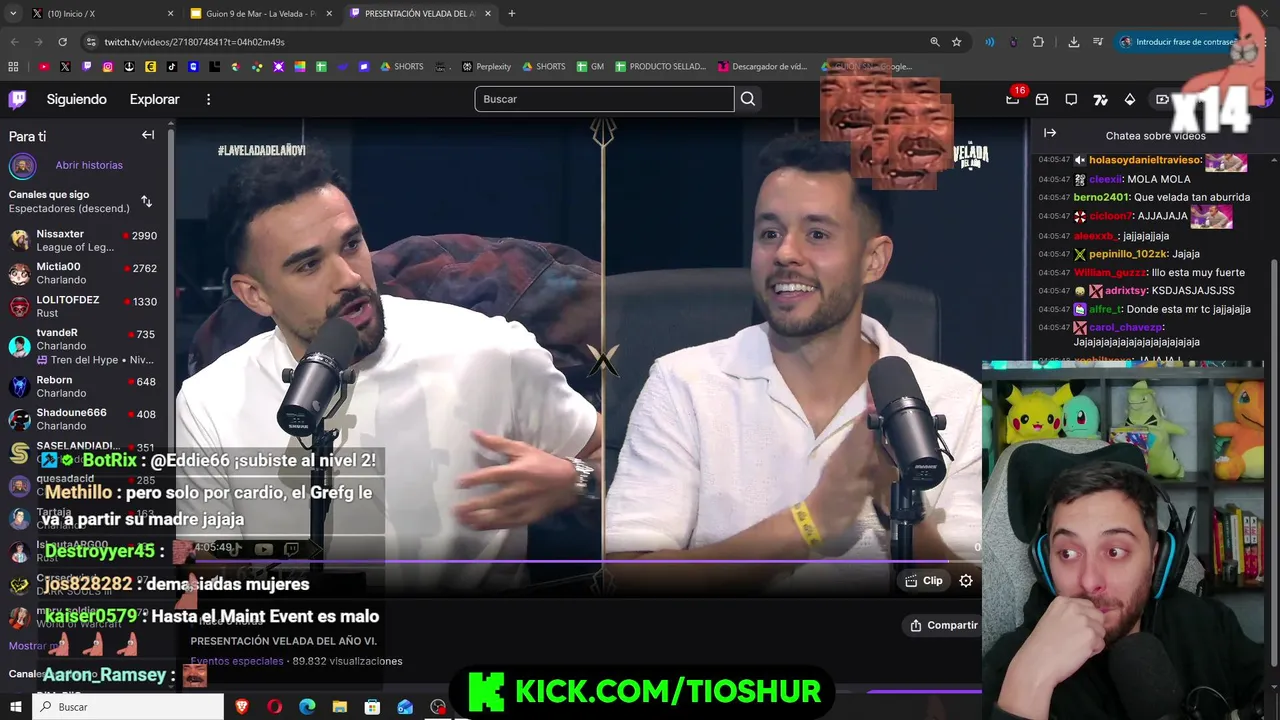The image size is (1280, 720).
Task: Open the Twitch three-dot more menu
Action: (x=208, y=99)
